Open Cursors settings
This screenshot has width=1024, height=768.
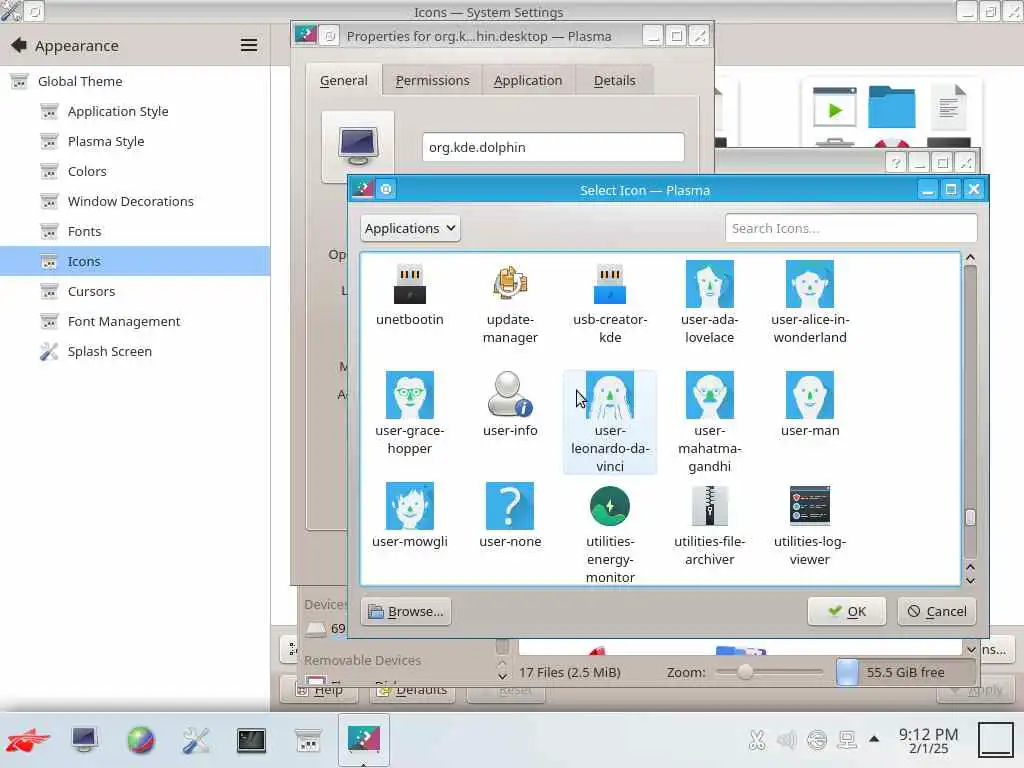click(135, 291)
